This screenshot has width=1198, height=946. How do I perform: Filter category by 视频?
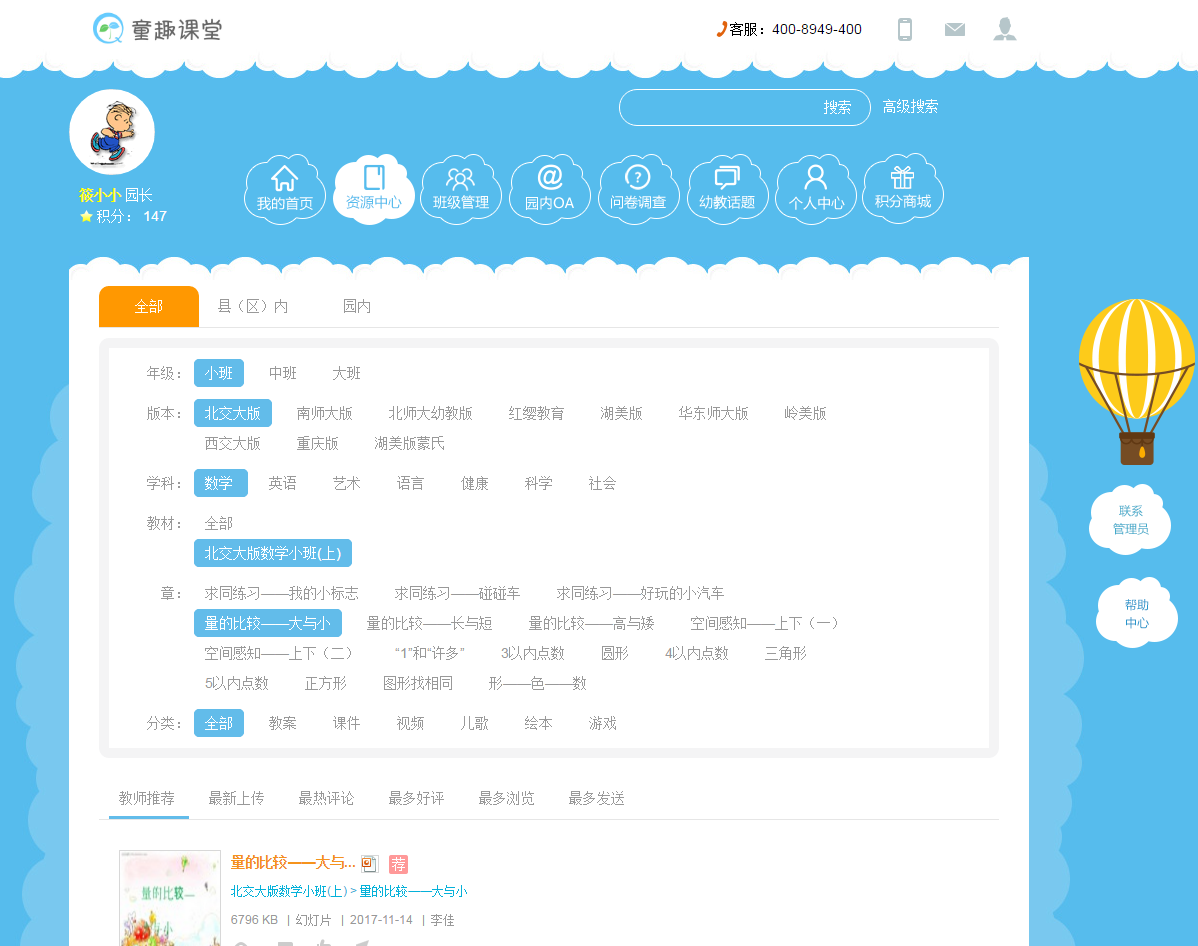point(410,723)
